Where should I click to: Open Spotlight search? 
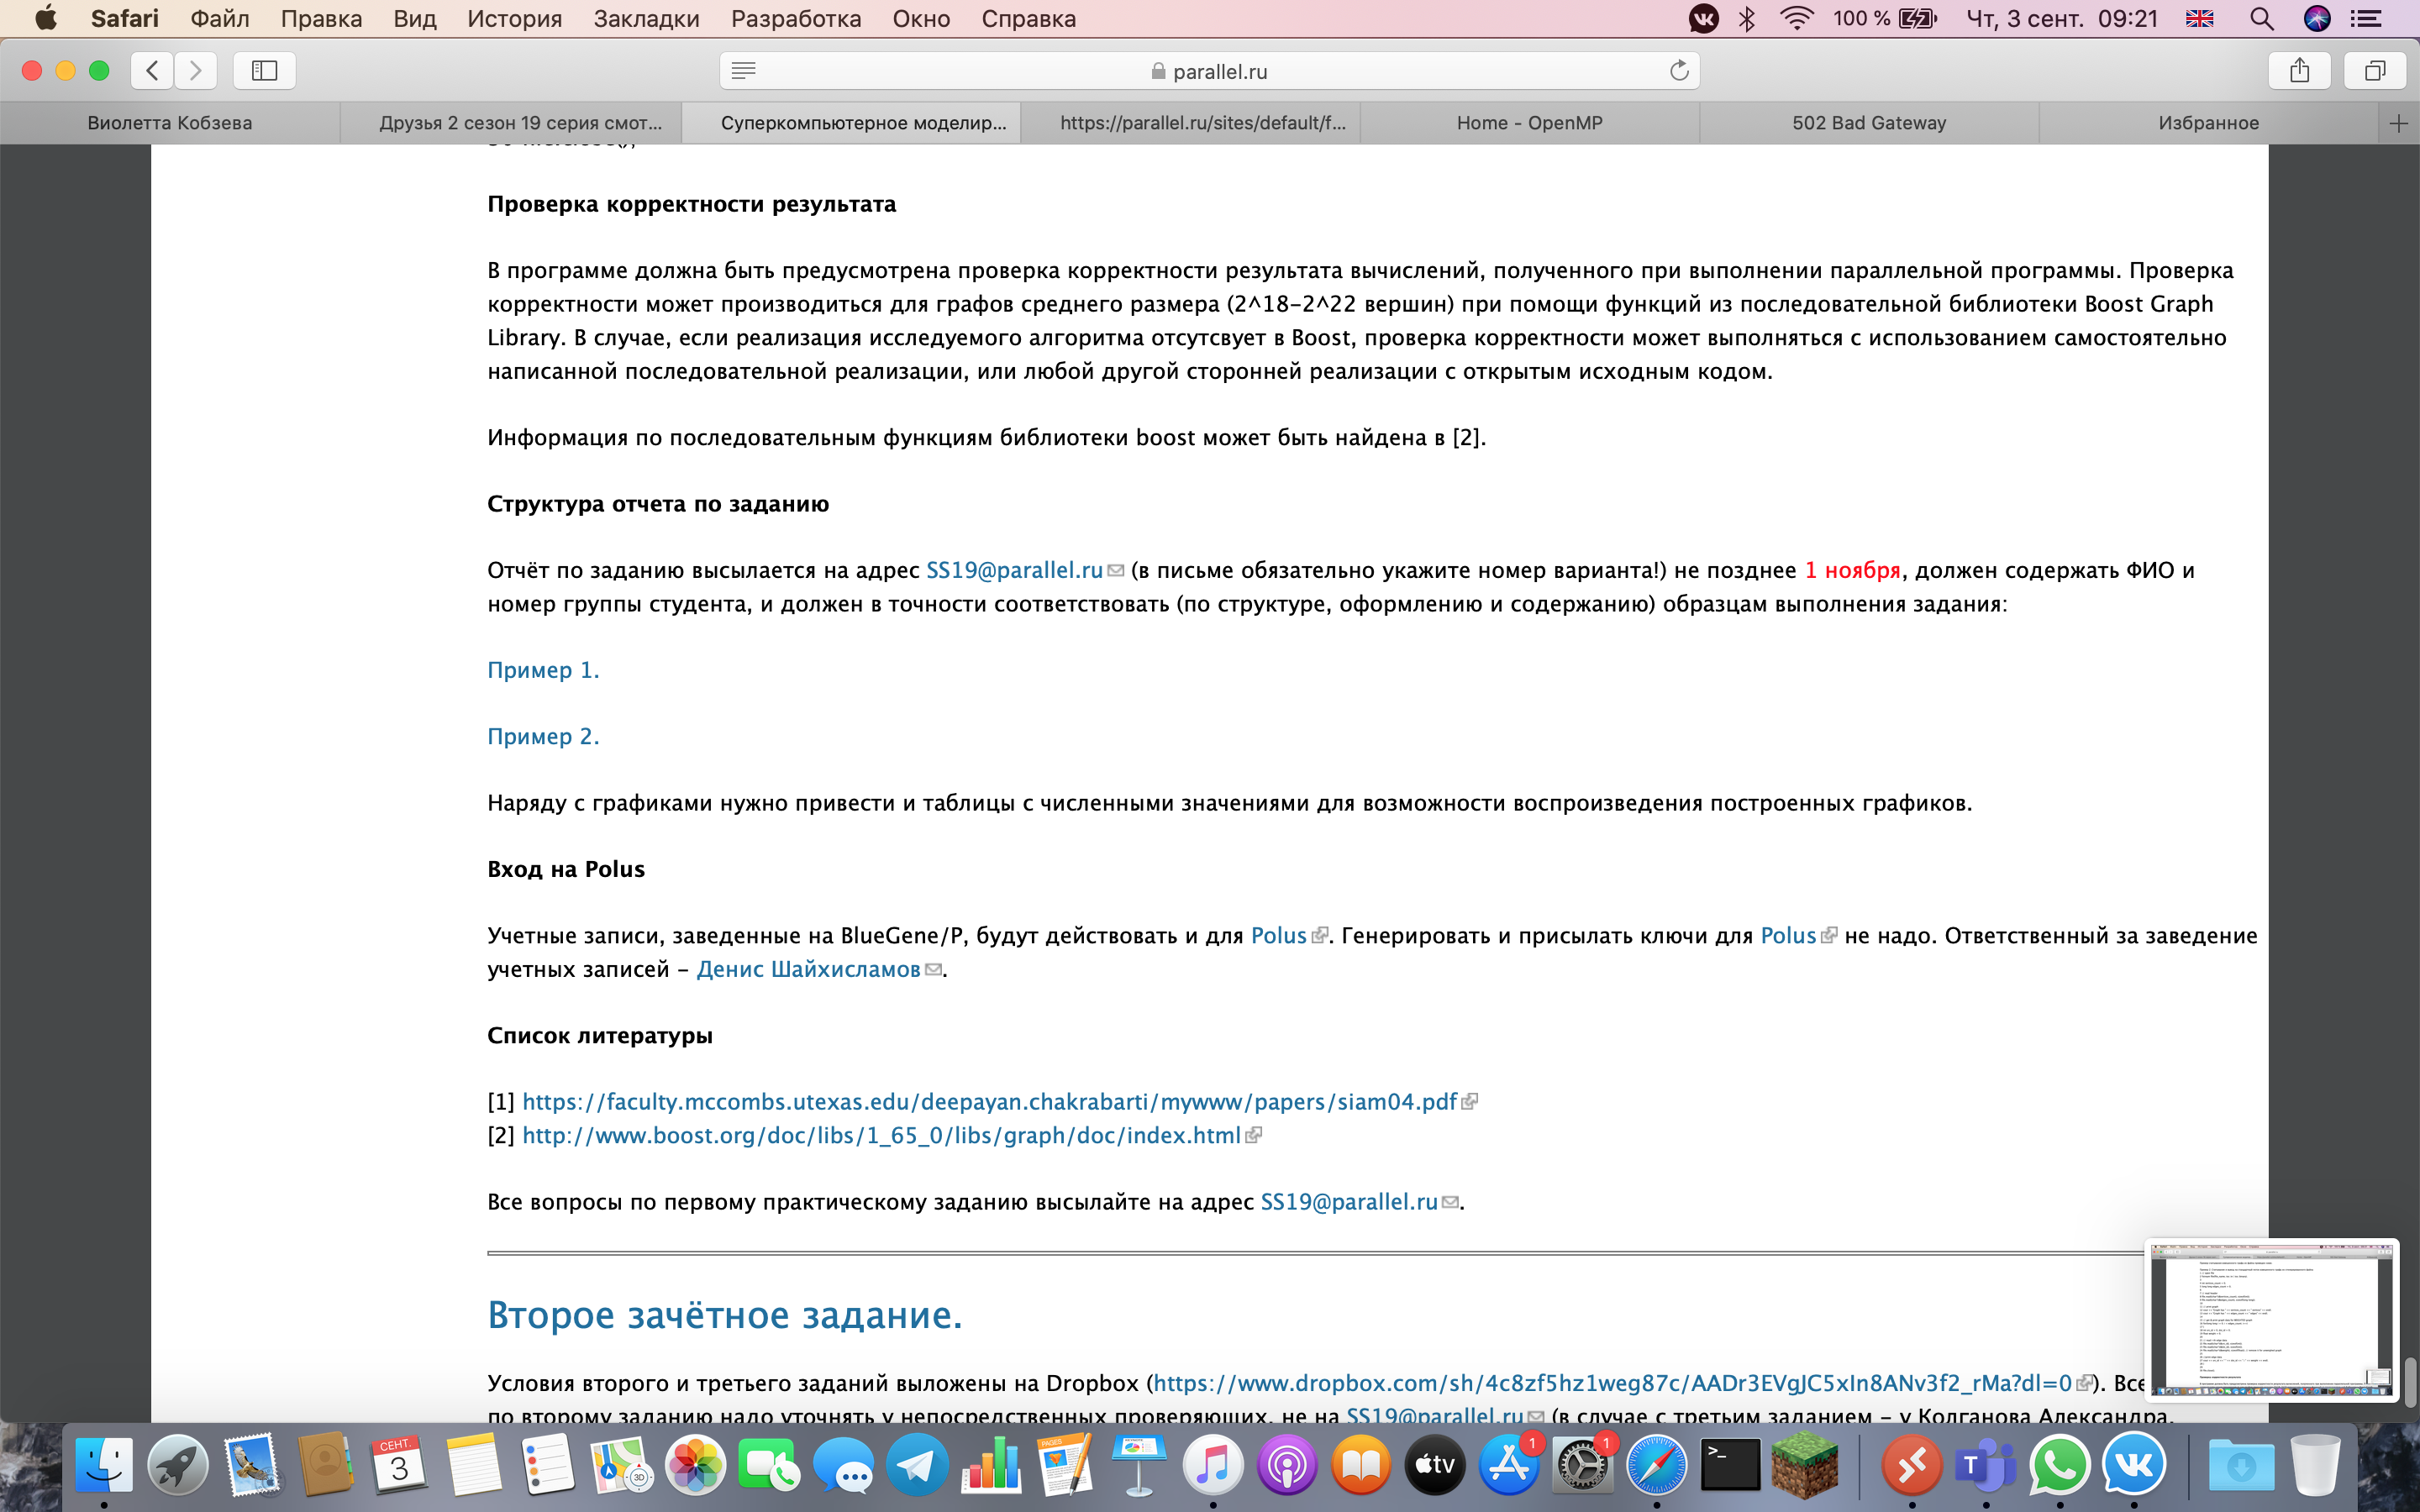pyautogui.click(x=2262, y=18)
